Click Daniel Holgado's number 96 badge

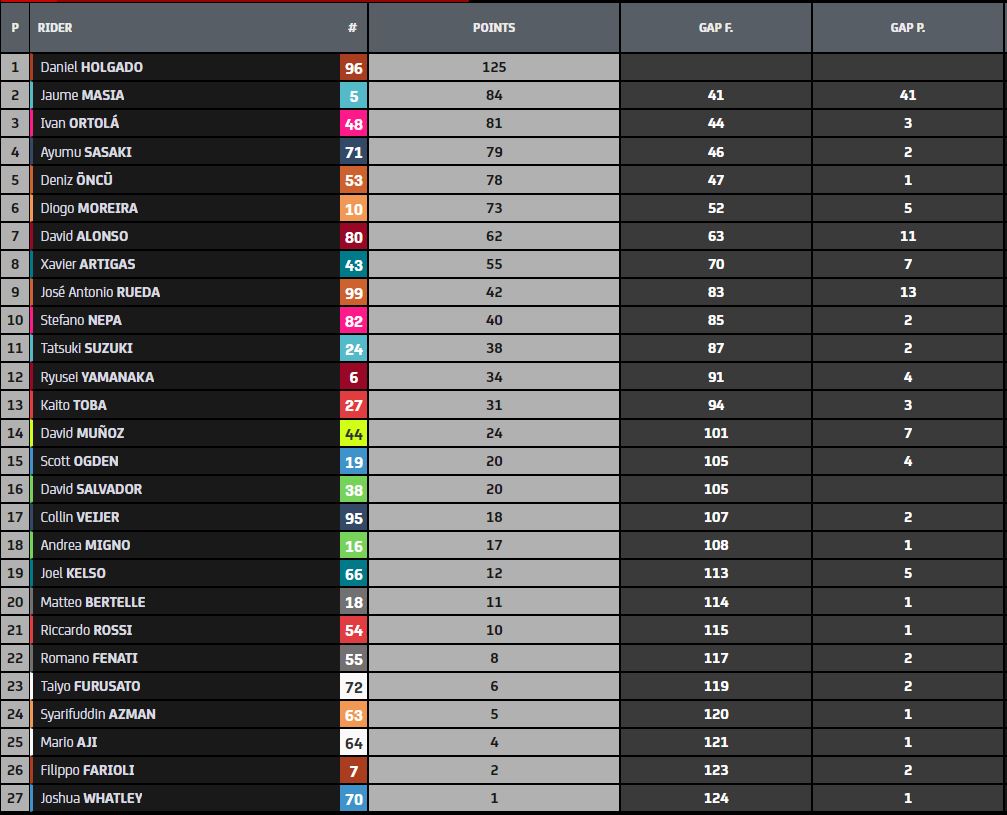[x=353, y=68]
